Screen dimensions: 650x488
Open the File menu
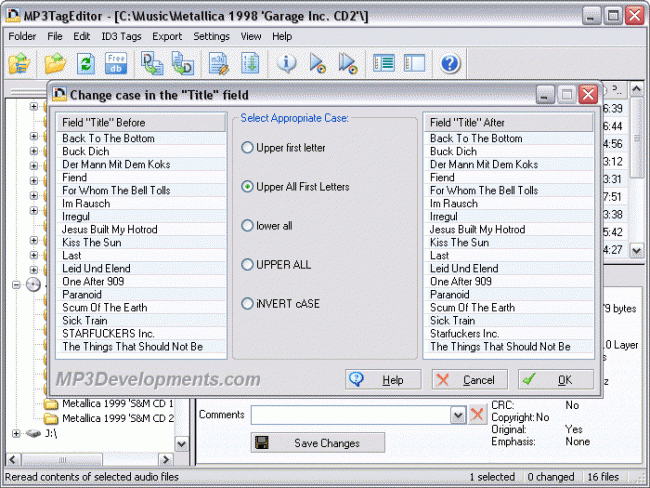pos(55,36)
